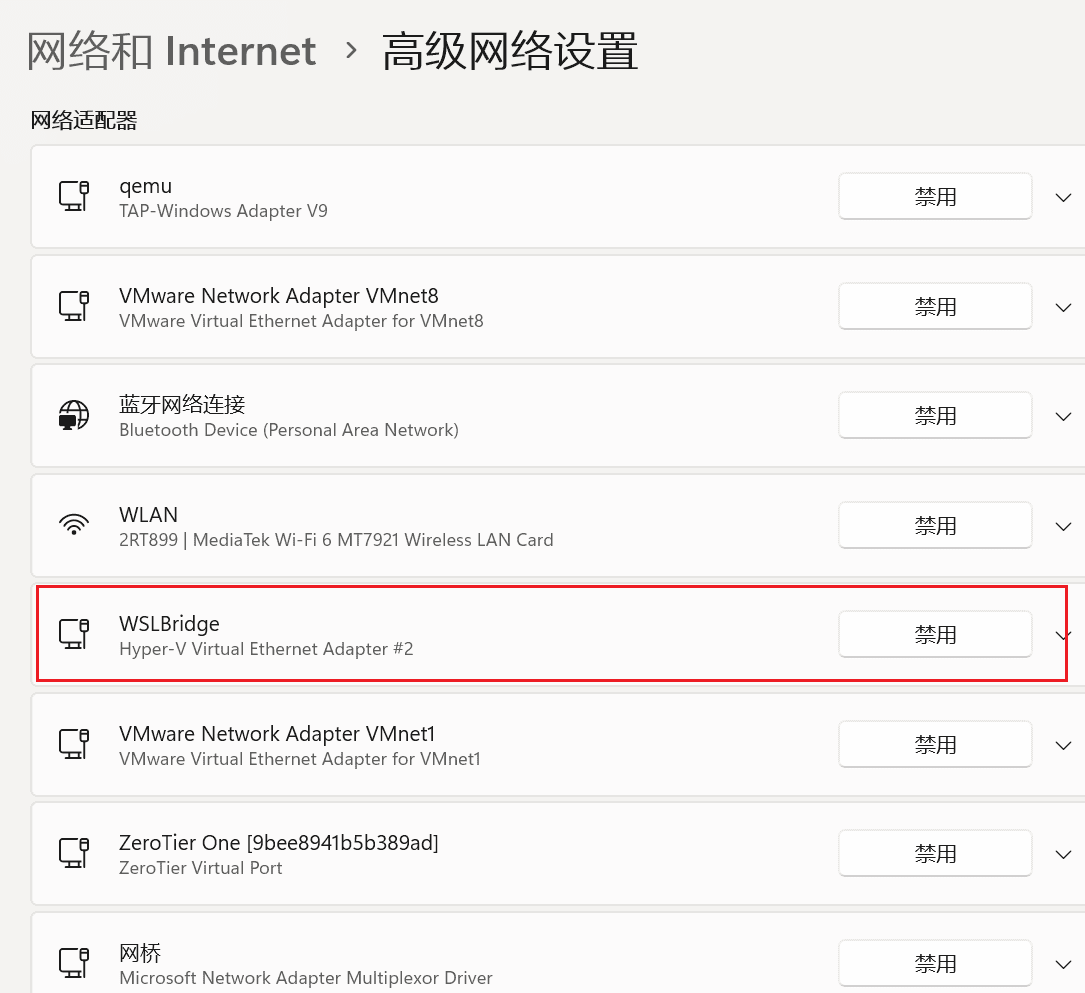Click the WLAN Wi-Fi icon
This screenshot has width=1085, height=993.
point(74,525)
